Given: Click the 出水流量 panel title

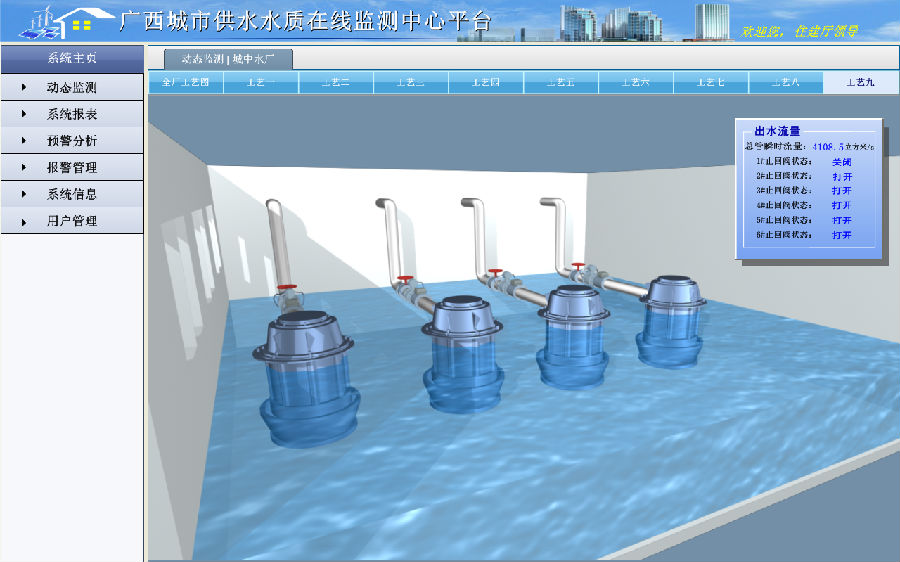Looking at the screenshot, I should tap(777, 131).
